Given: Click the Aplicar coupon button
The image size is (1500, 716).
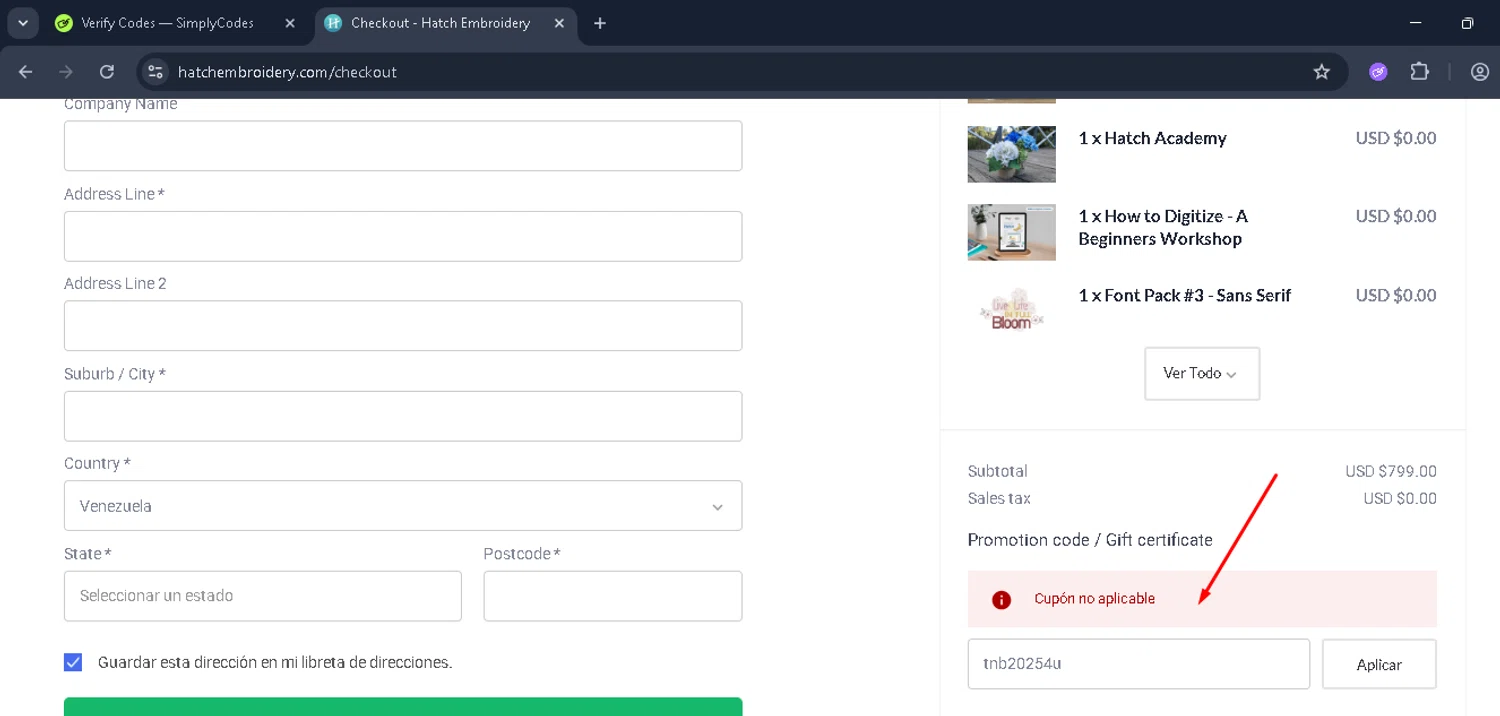Looking at the screenshot, I should [1379, 664].
